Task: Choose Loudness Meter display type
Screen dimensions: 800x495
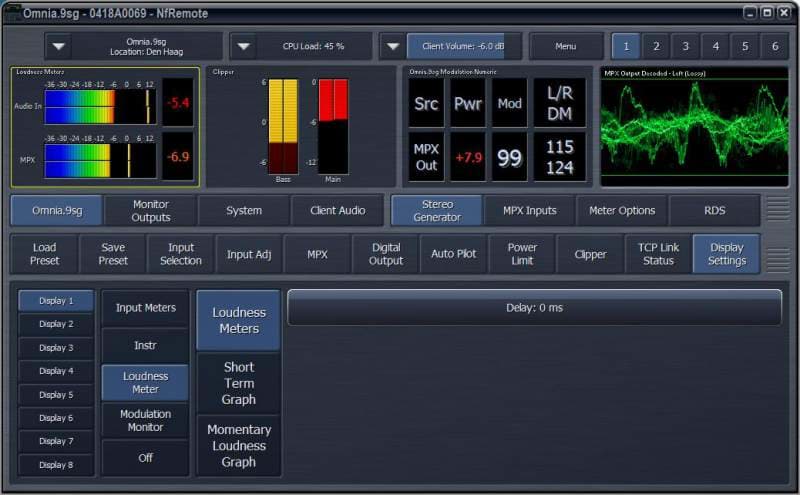Action: (x=145, y=383)
